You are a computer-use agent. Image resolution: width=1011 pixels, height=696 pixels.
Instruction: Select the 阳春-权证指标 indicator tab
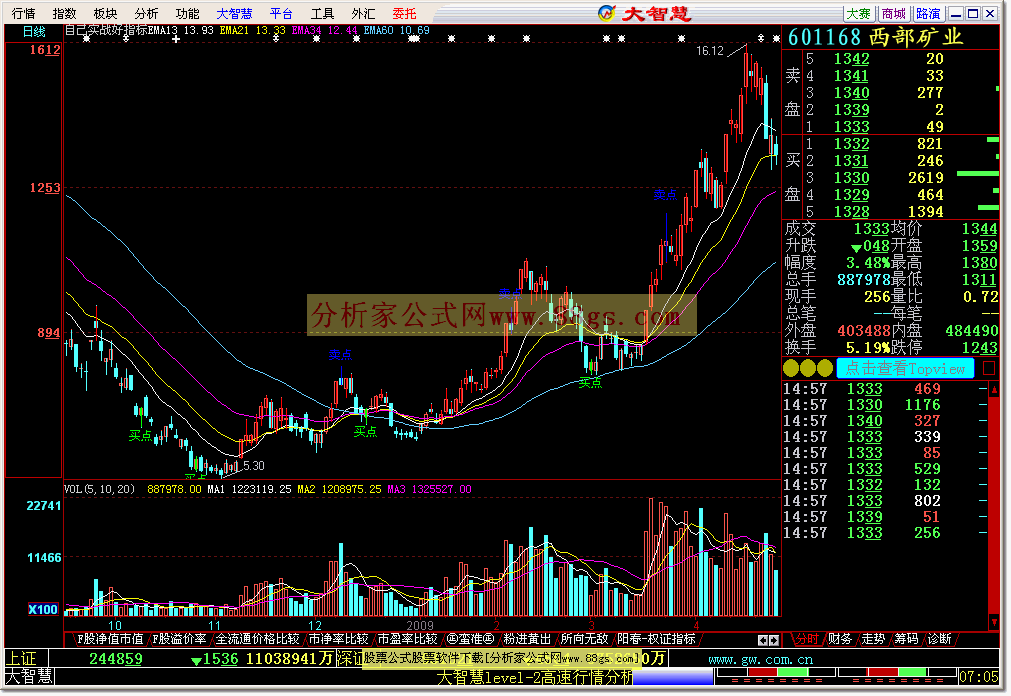coord(656,639)
